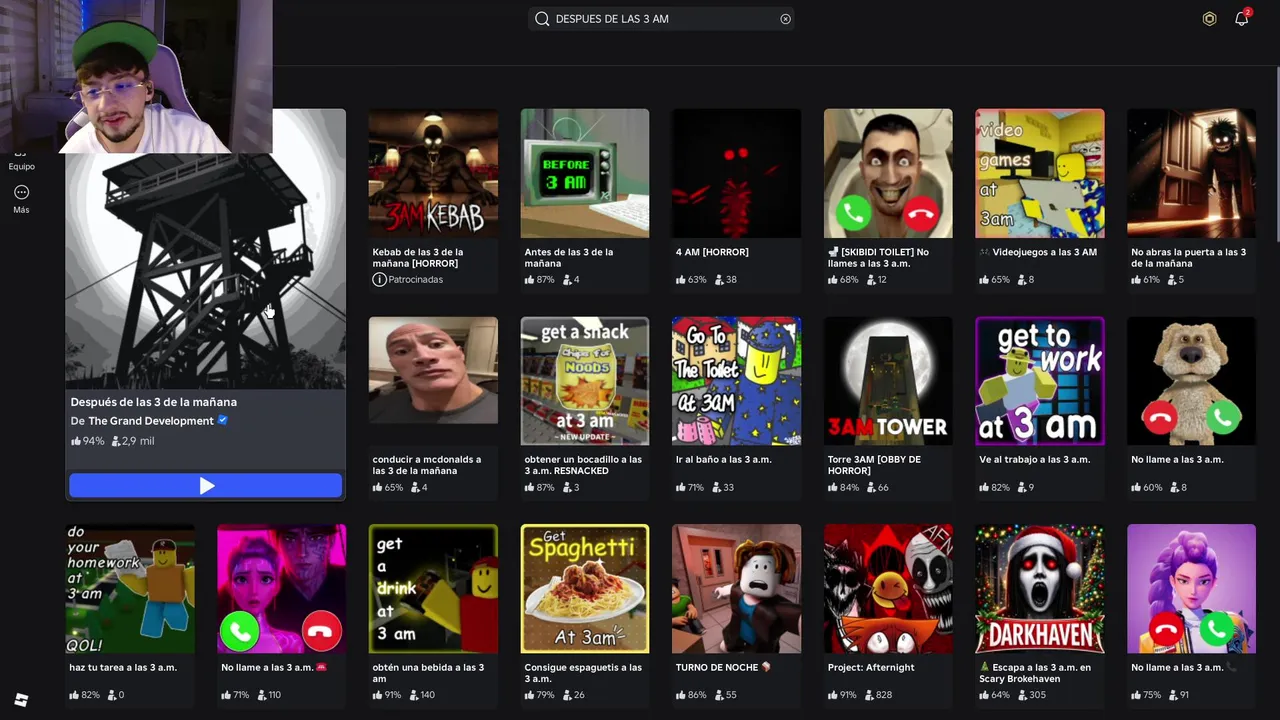Viewport: 1280px width, 720px height.
Task: Open the Get Spaghetti At 3am thumbnail
Action: coord(585,589)
